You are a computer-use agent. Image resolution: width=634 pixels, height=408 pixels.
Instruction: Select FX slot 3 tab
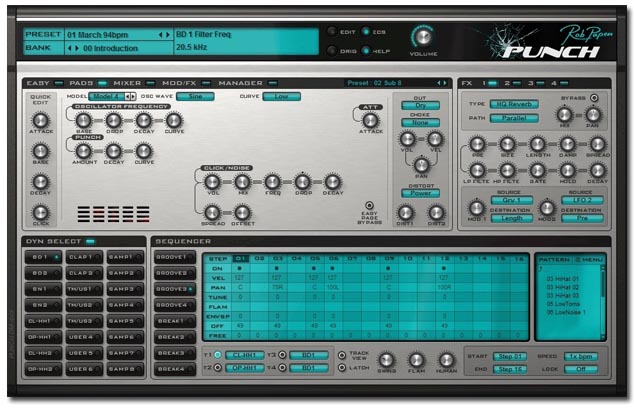tap(536, 83)
